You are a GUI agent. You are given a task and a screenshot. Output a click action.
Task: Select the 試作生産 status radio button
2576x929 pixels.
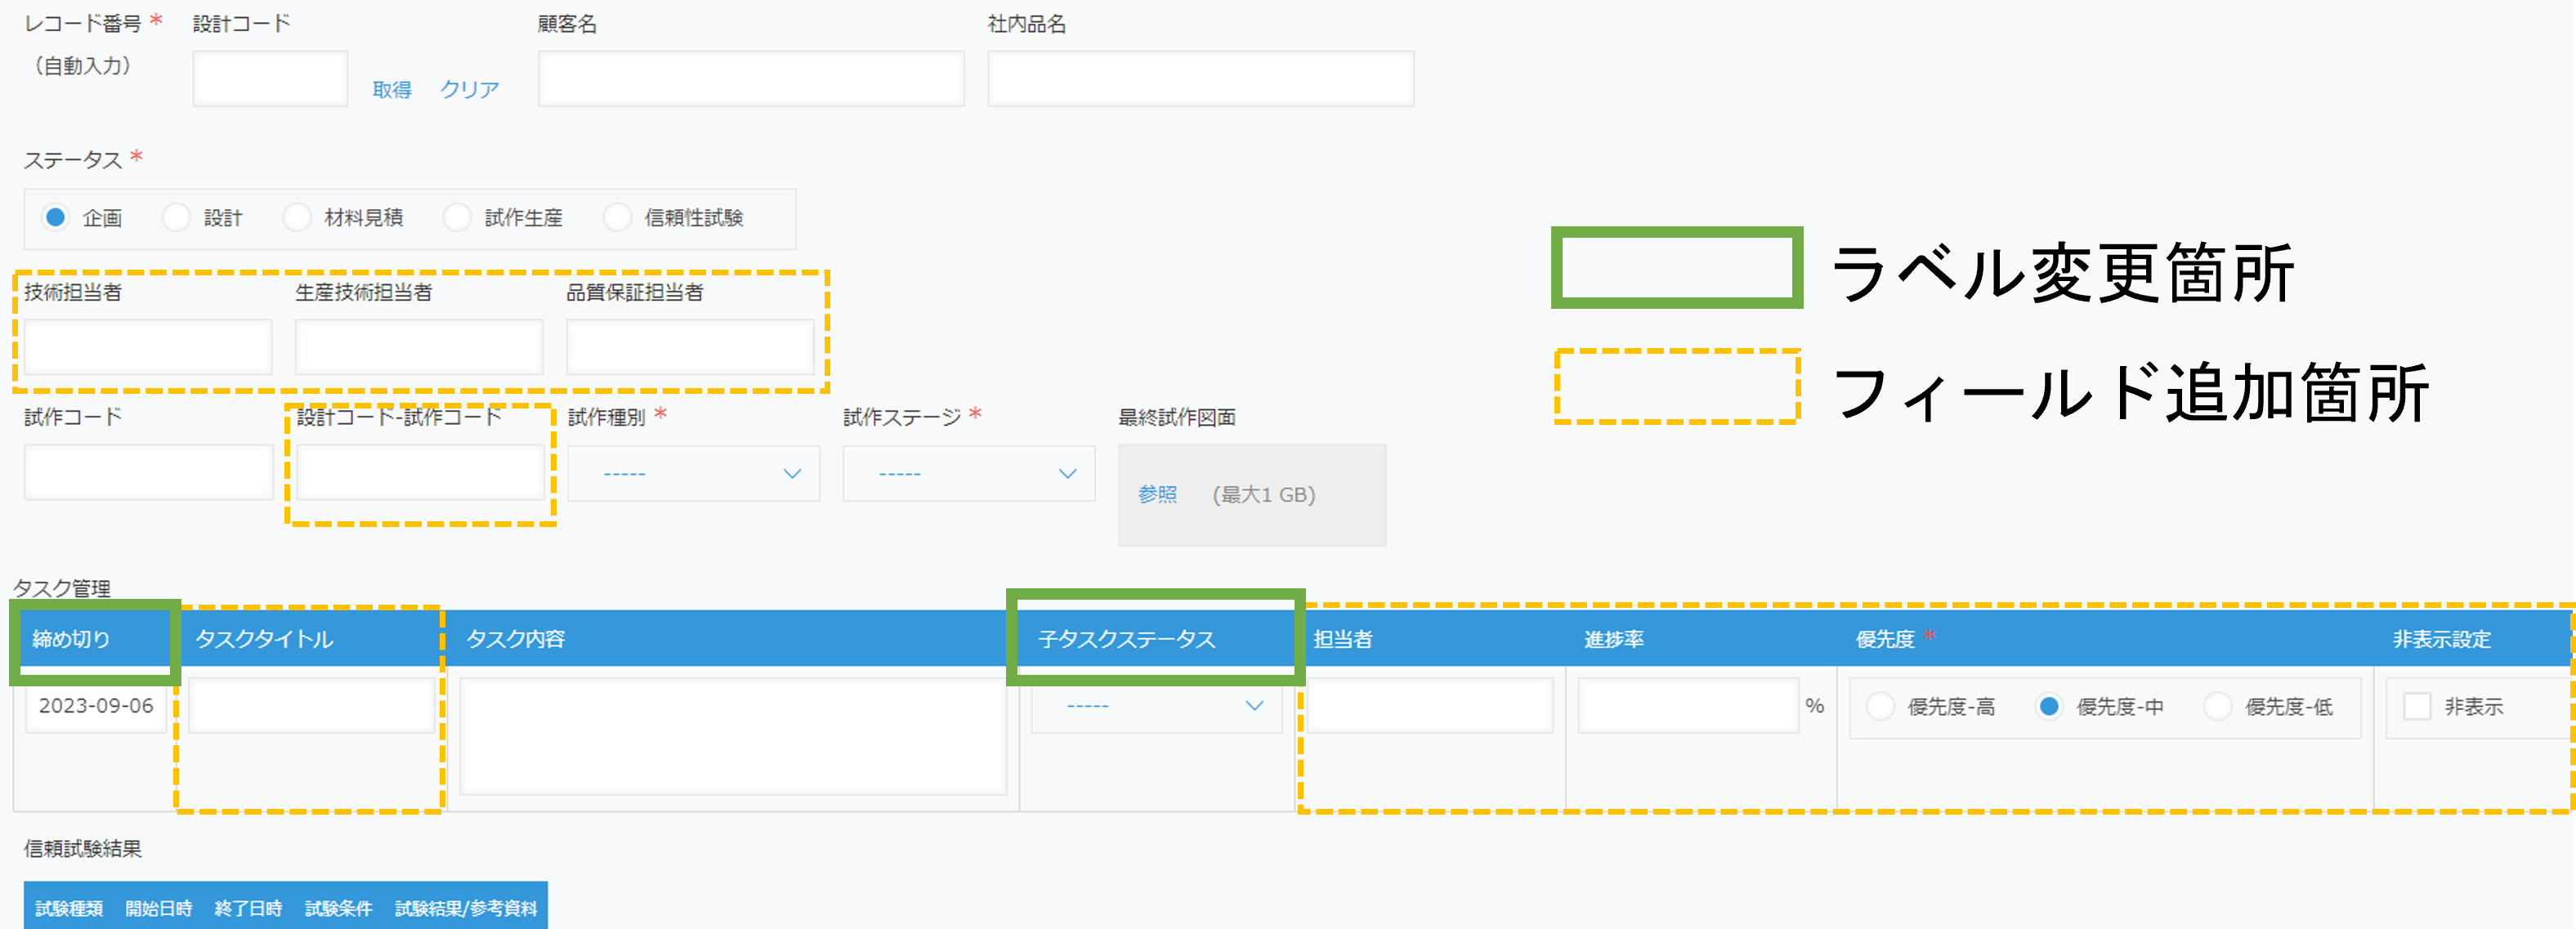(x=457, y=217)
